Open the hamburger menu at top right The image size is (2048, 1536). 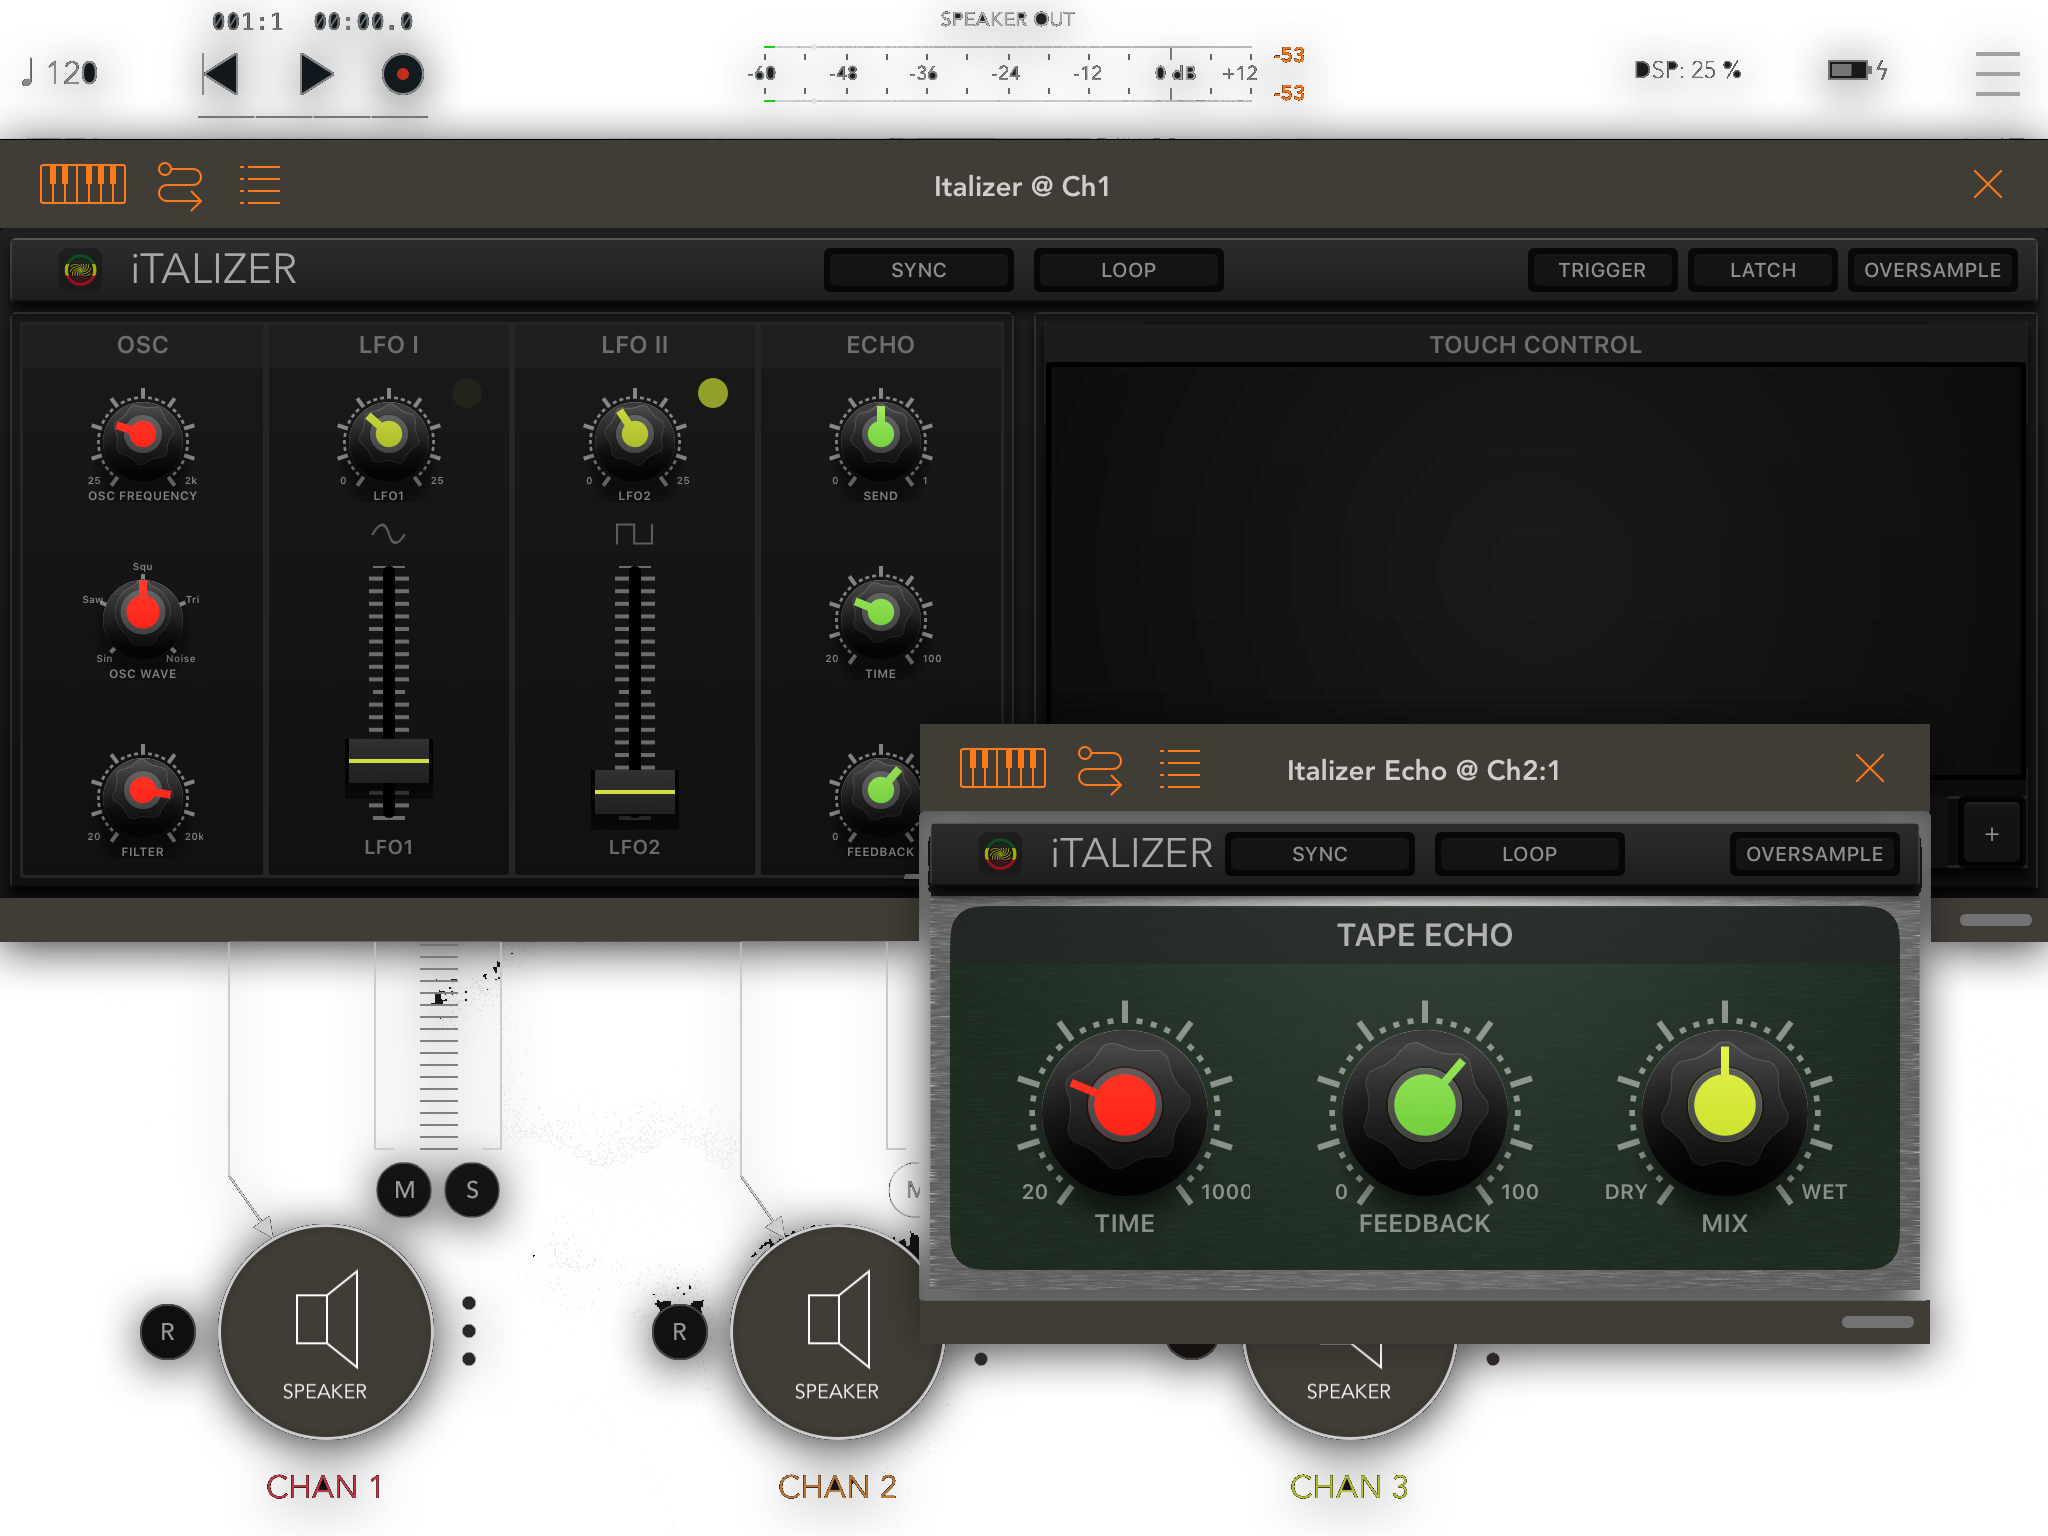(x=1997, y=74)
